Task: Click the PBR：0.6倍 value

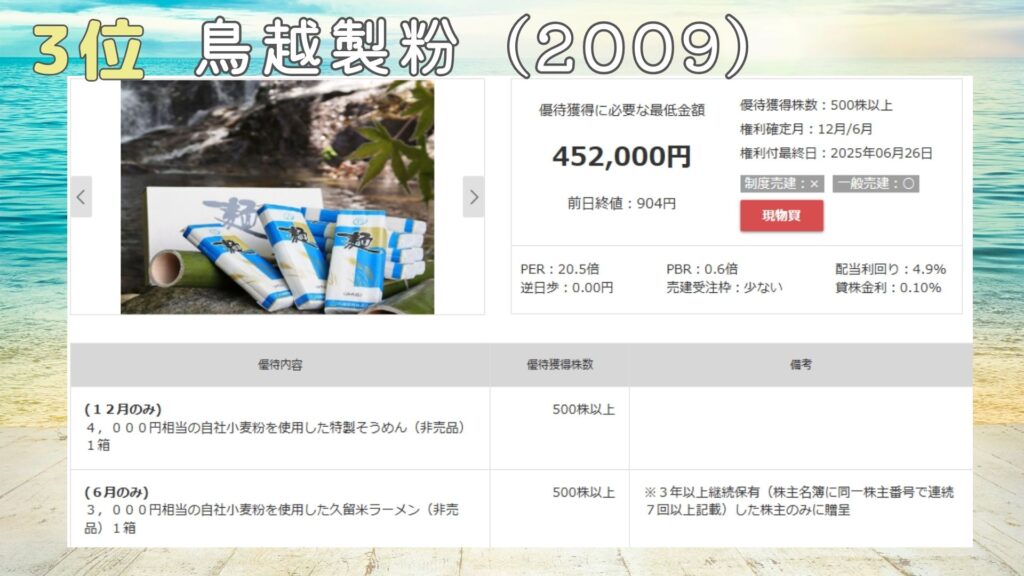Action: (x=702, y=269)
